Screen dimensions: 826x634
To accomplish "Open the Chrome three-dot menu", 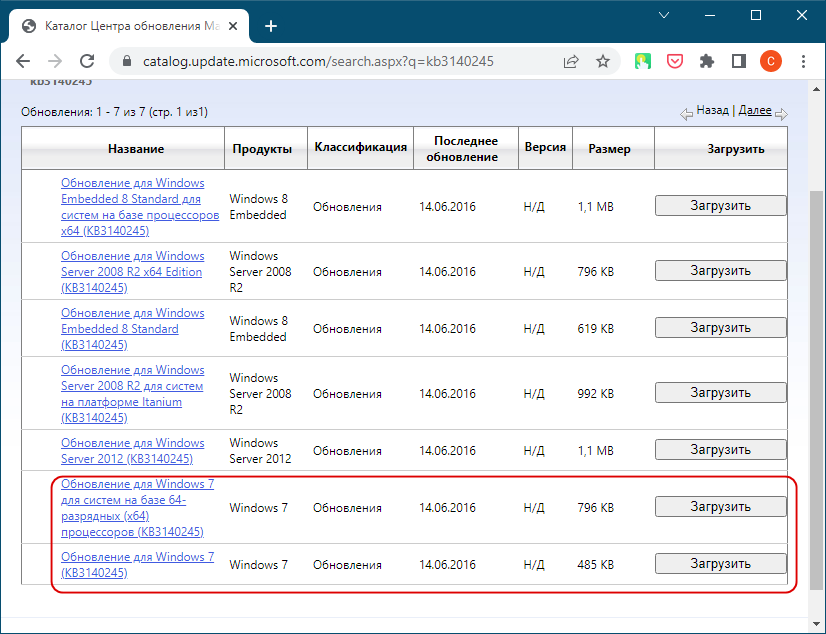I will (x=803, y=62).
